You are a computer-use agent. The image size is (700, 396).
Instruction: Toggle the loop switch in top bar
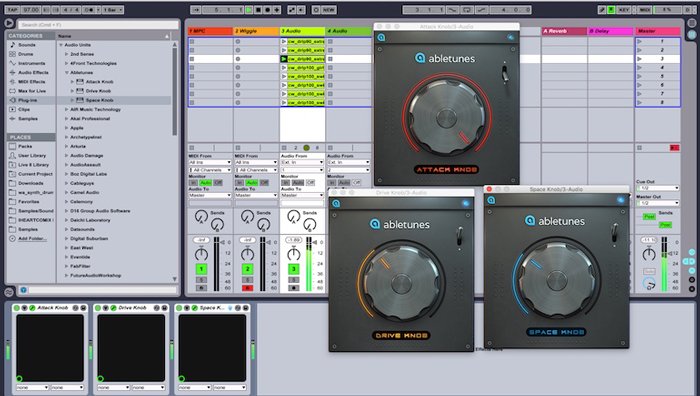(x=467, y=9)
